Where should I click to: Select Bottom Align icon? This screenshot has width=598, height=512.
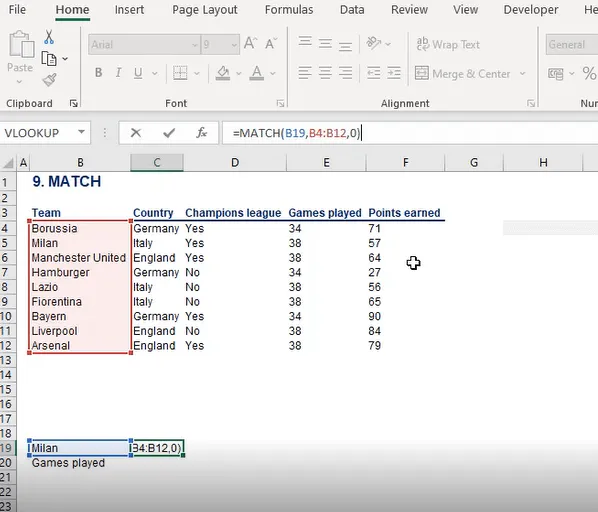click(x=346, y=46)
